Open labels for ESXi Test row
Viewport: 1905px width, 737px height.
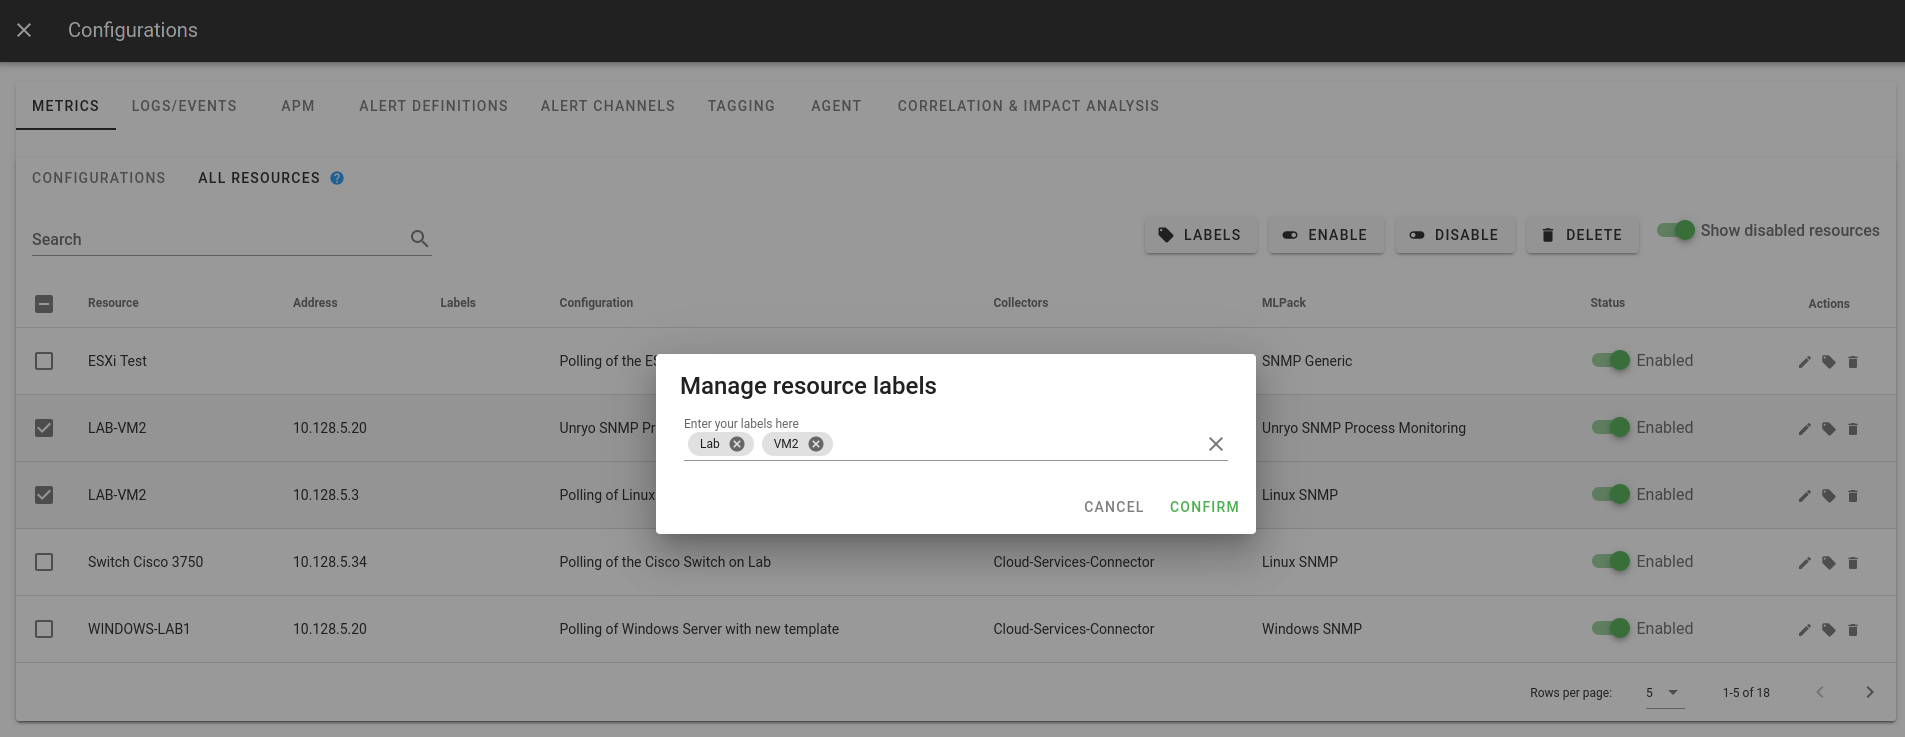1829,362
